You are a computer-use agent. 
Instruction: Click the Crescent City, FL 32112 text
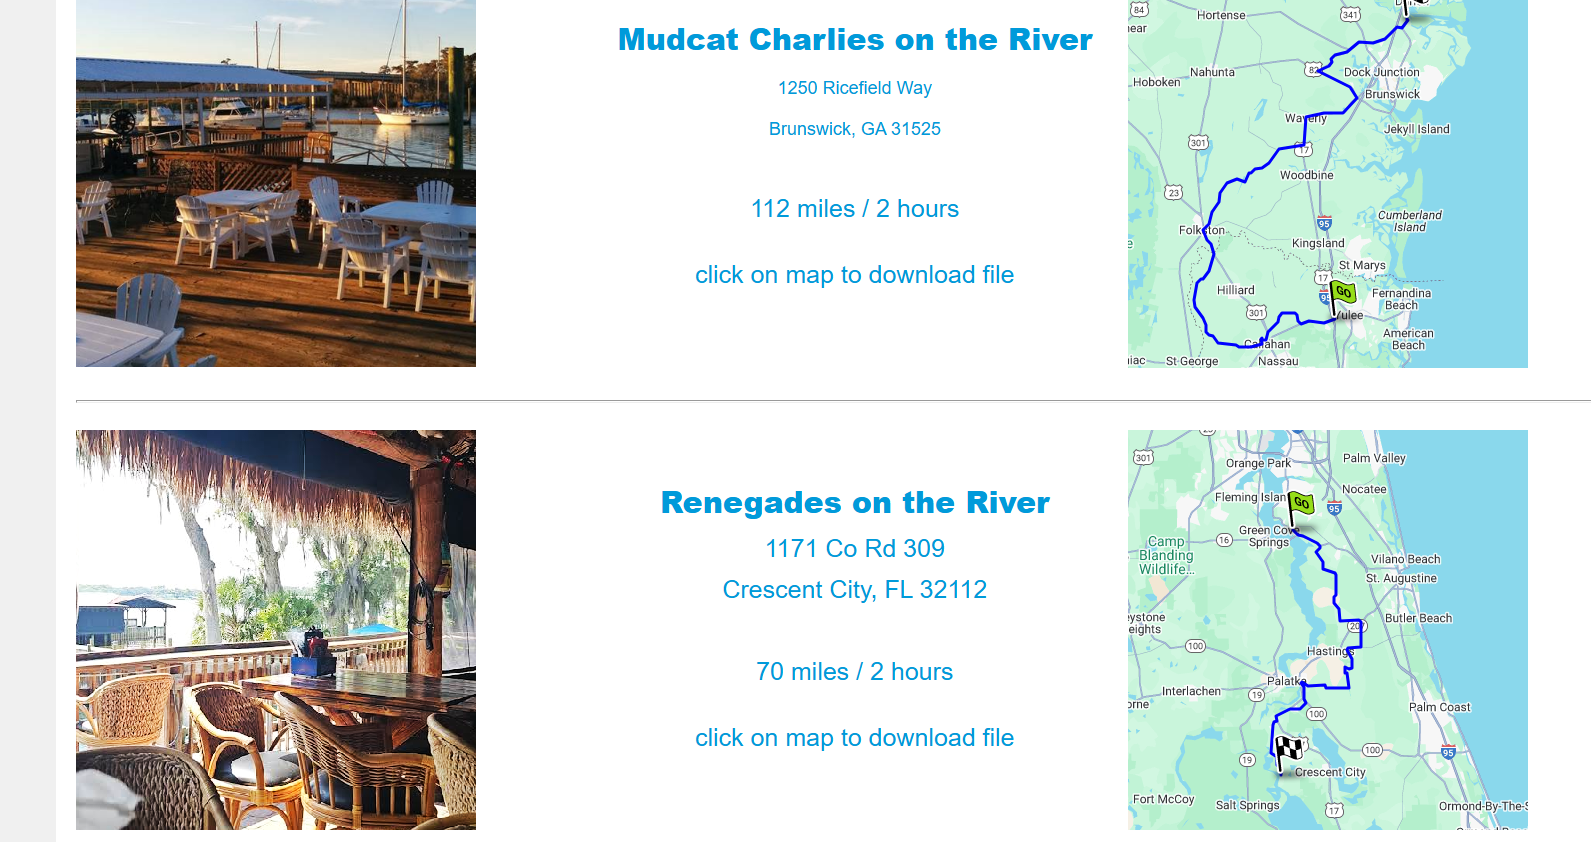click(855, 589)
